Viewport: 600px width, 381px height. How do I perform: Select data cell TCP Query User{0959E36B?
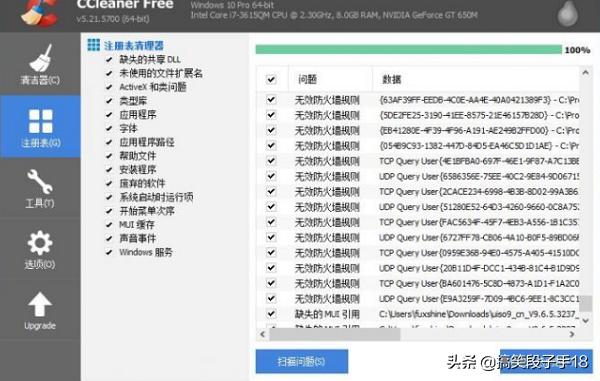479,253
